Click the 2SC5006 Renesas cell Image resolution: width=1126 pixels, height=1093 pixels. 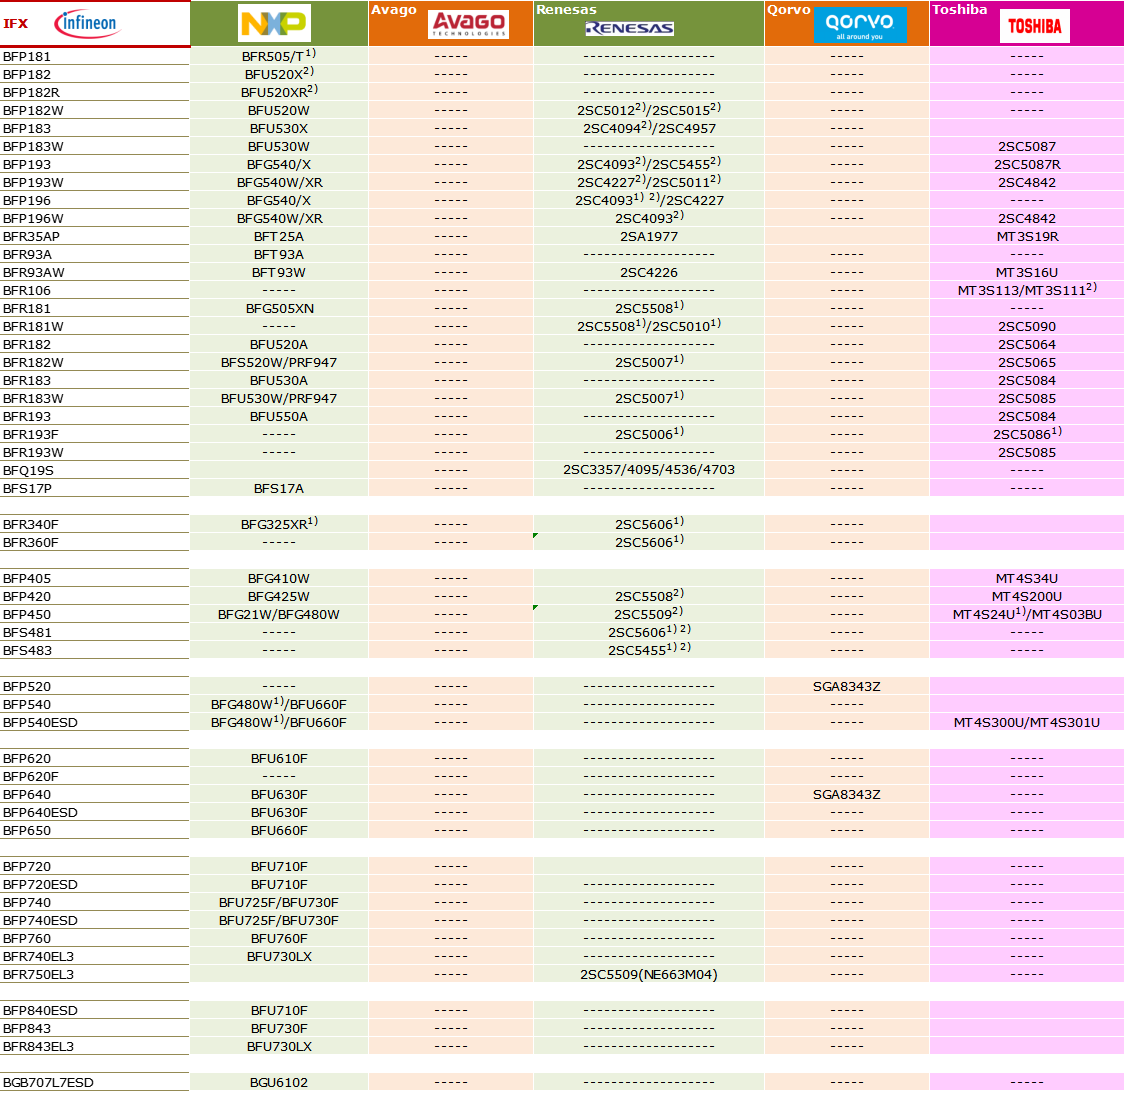(x=649, y=433)
